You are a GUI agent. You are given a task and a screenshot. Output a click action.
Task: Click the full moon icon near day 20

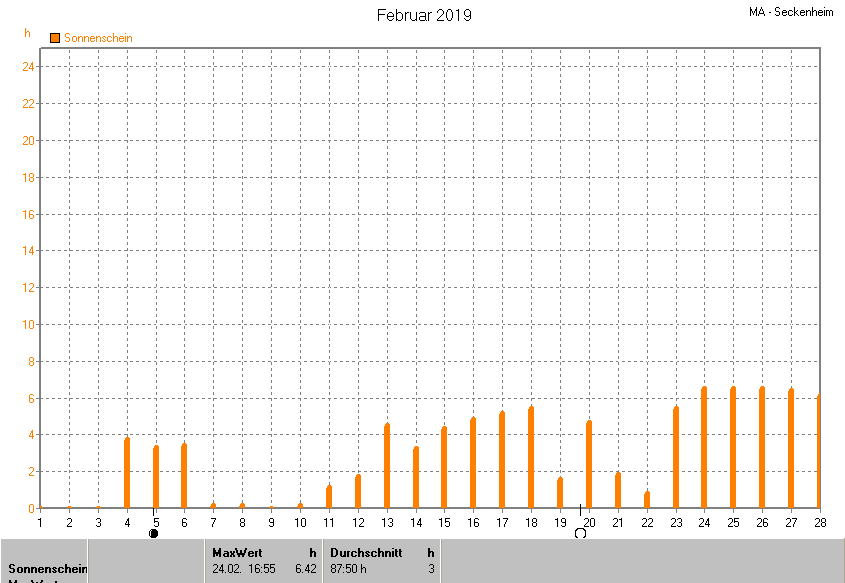click(580, 533)
